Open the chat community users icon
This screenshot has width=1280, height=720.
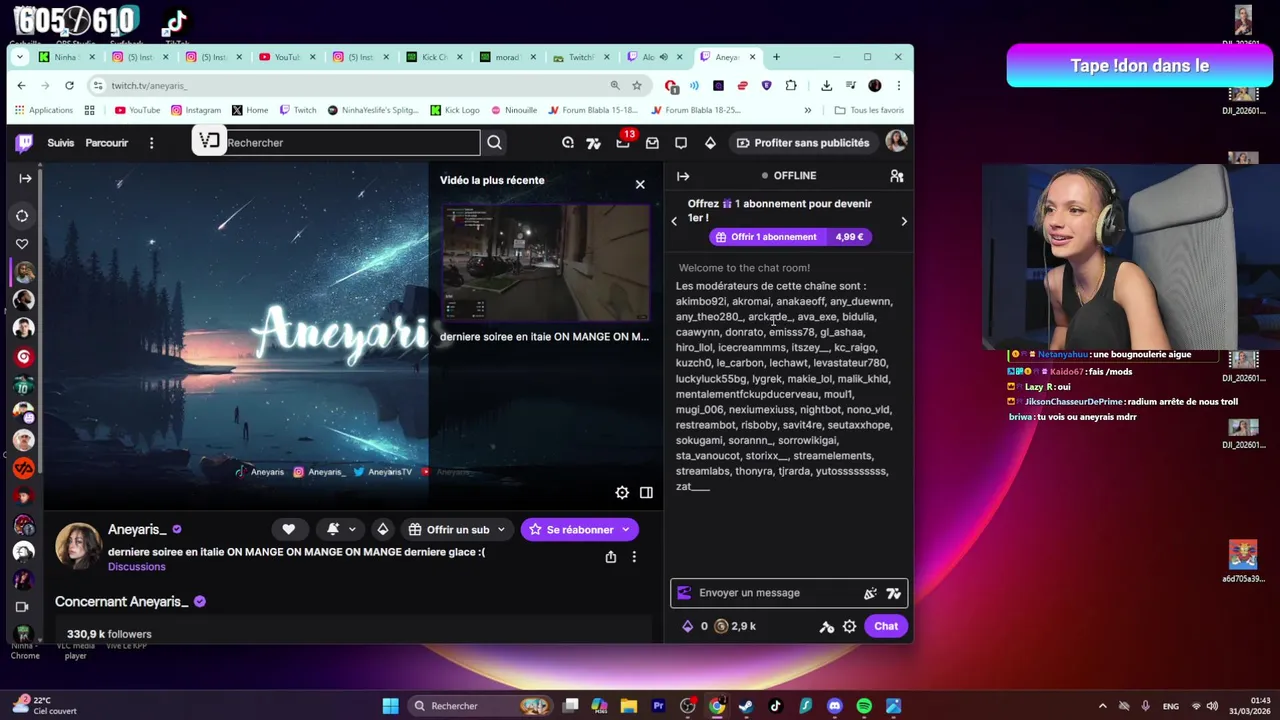(897, 176)
